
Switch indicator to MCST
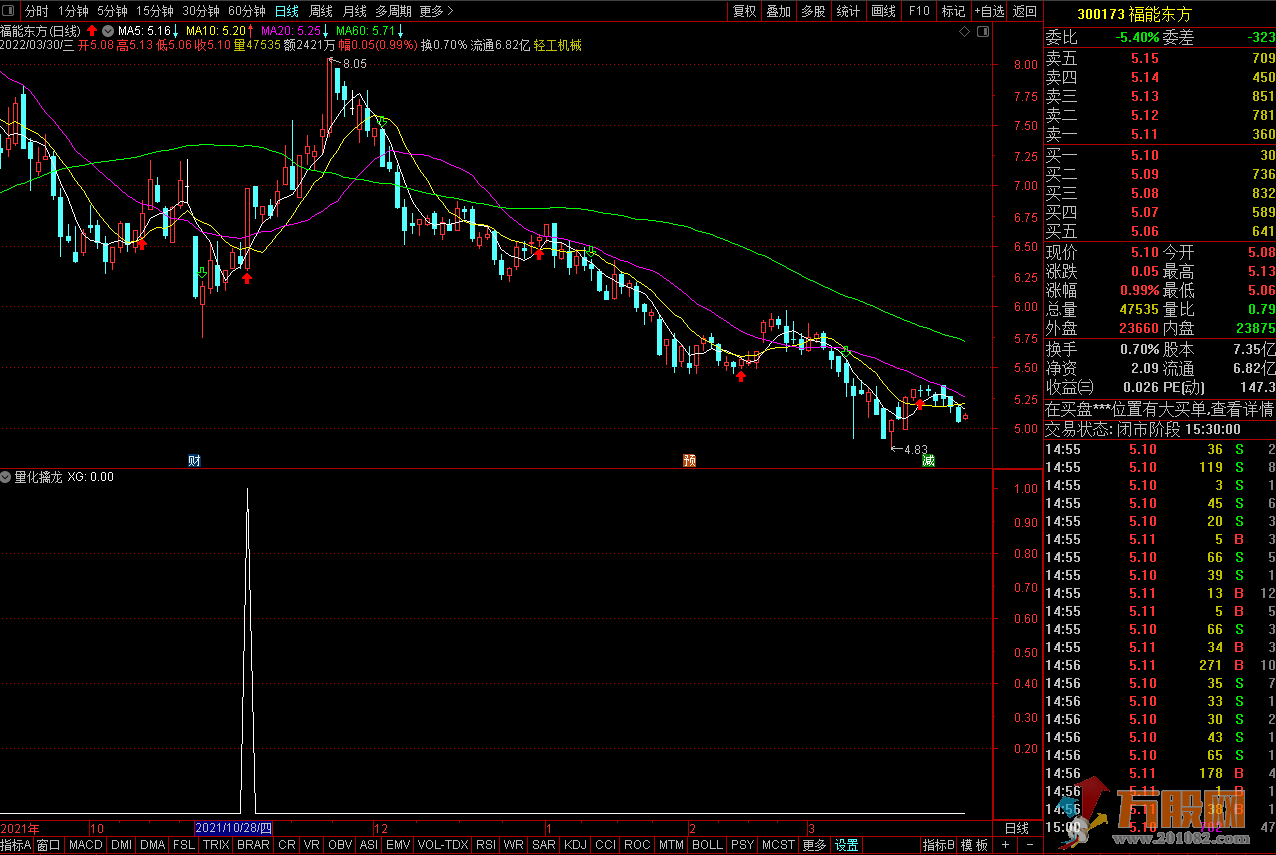tap(778, 845)
